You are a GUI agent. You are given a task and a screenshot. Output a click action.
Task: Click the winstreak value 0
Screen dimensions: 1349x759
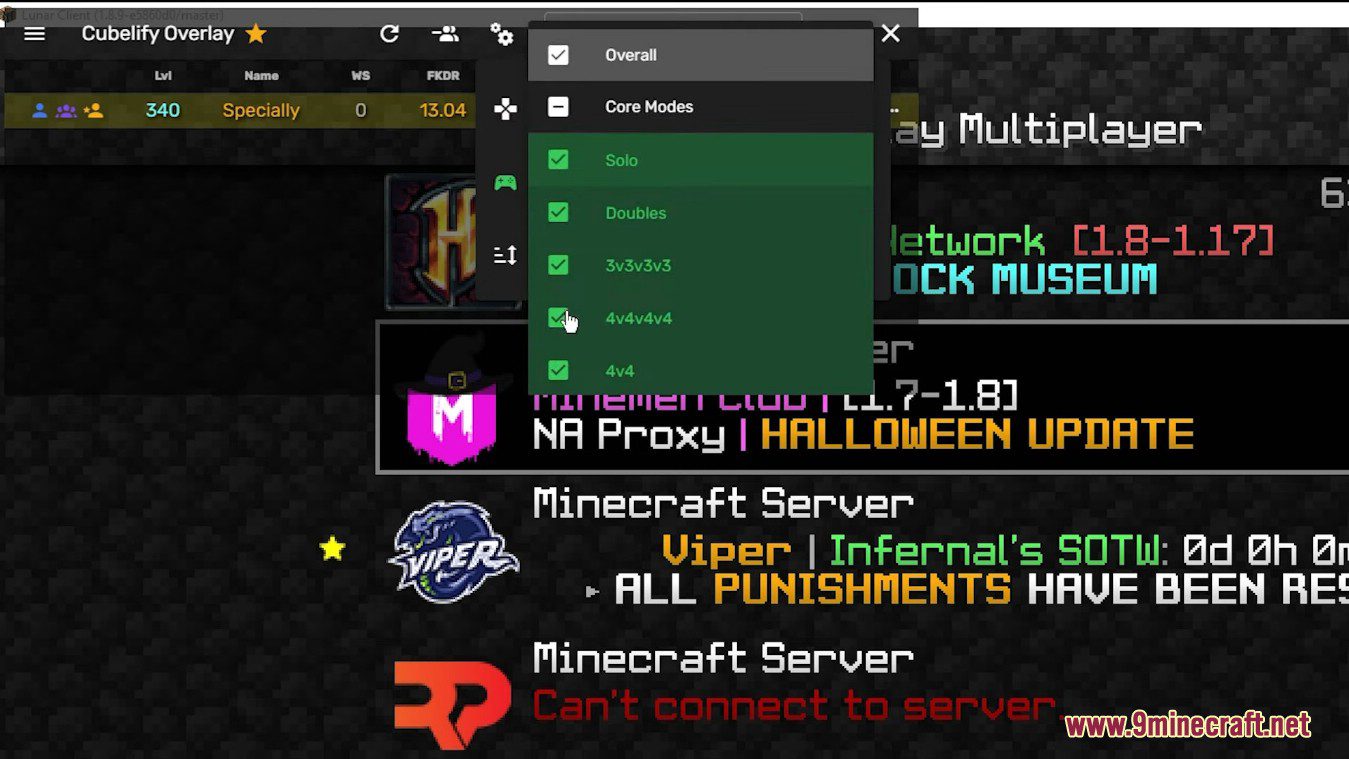(361, 111)
